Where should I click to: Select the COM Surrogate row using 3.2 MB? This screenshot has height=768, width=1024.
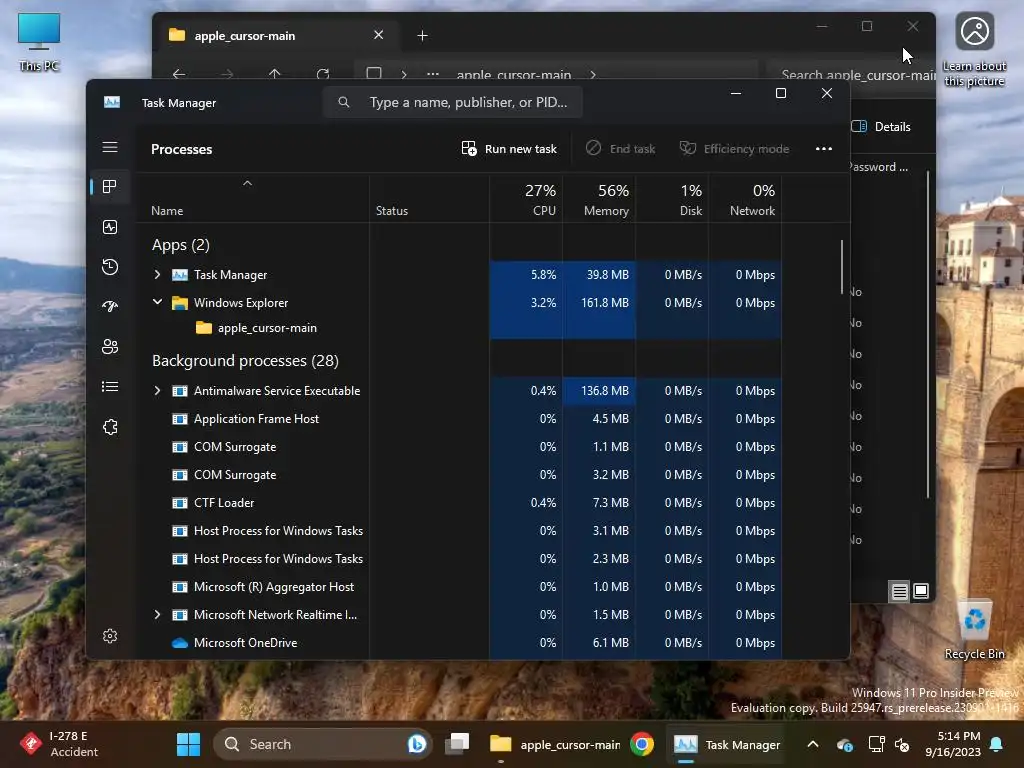coord(460,475)
